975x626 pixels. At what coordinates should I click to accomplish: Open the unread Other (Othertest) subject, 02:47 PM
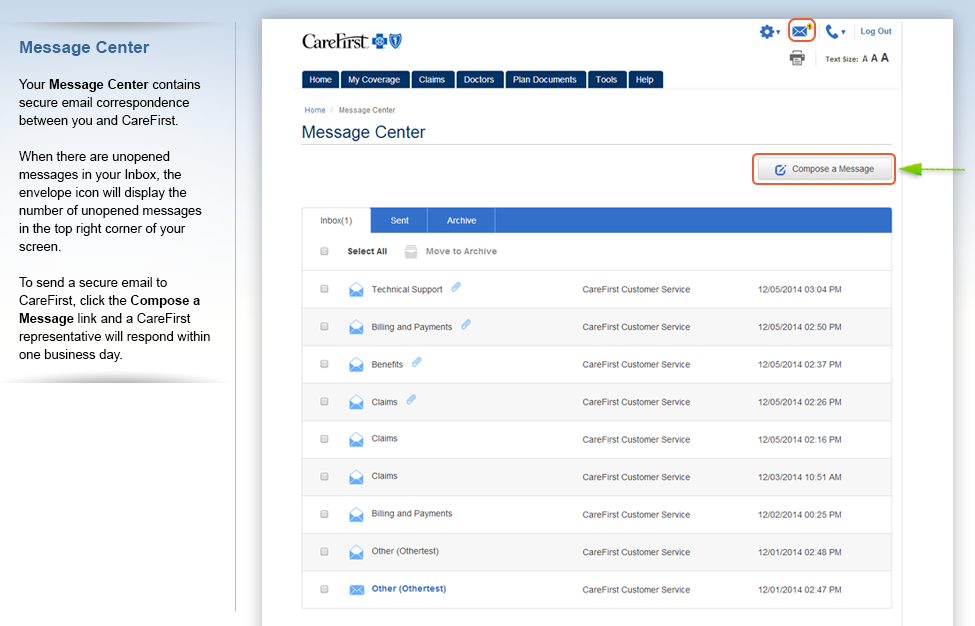409,589
